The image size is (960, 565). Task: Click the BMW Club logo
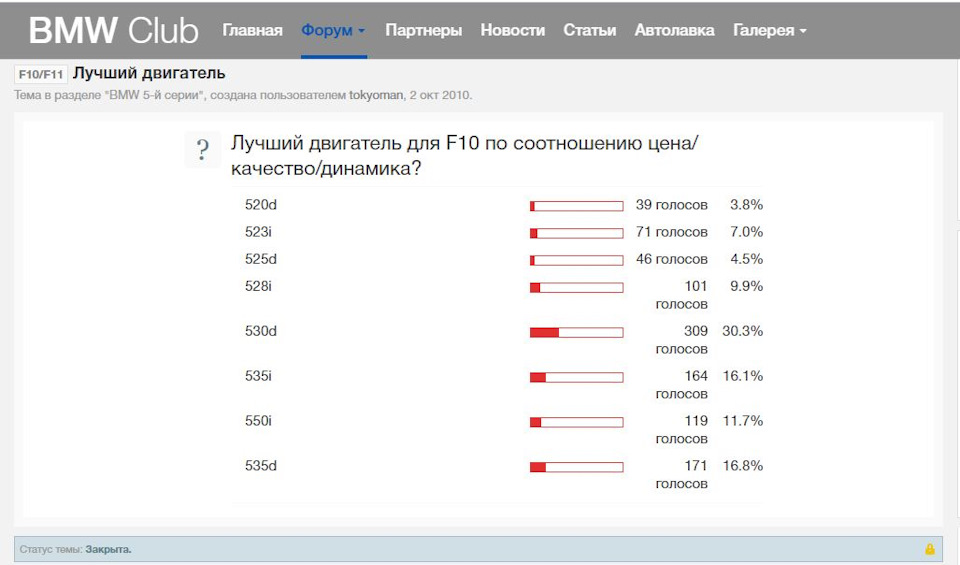(113, 30)
